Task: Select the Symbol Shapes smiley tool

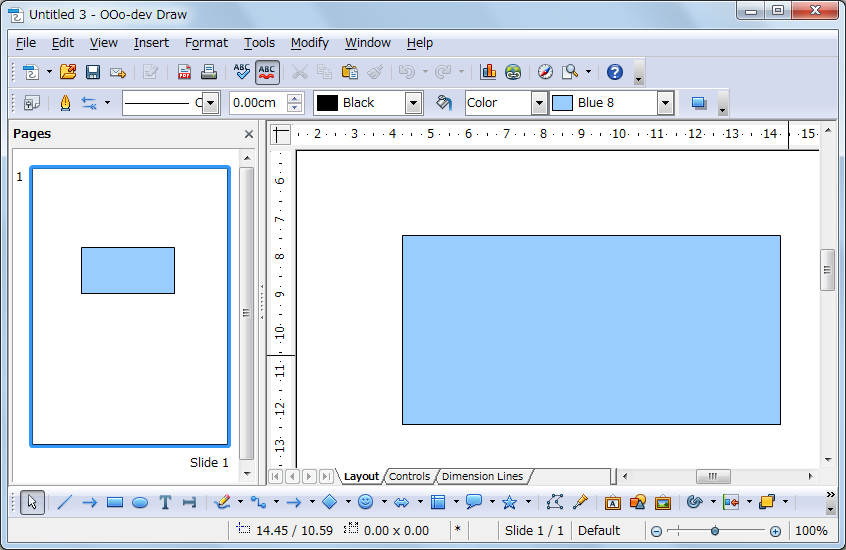Action: click(366, 503)
